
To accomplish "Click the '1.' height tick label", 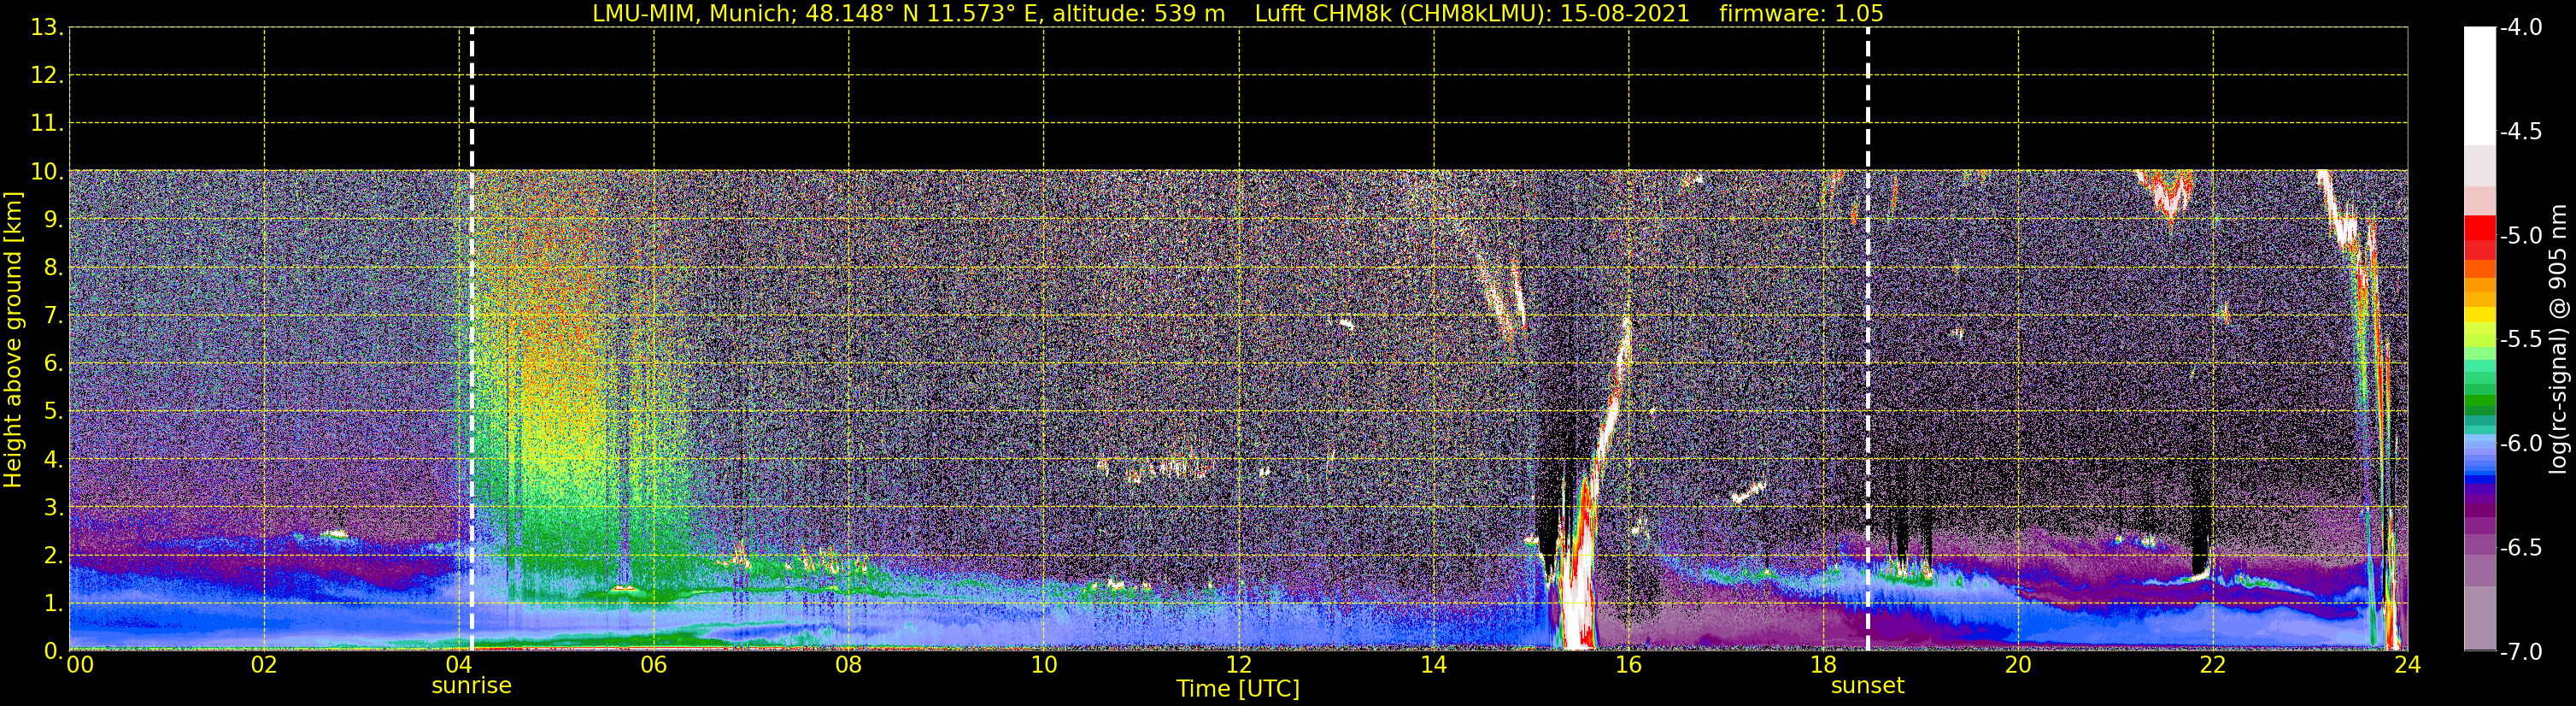I will (53, 604).
